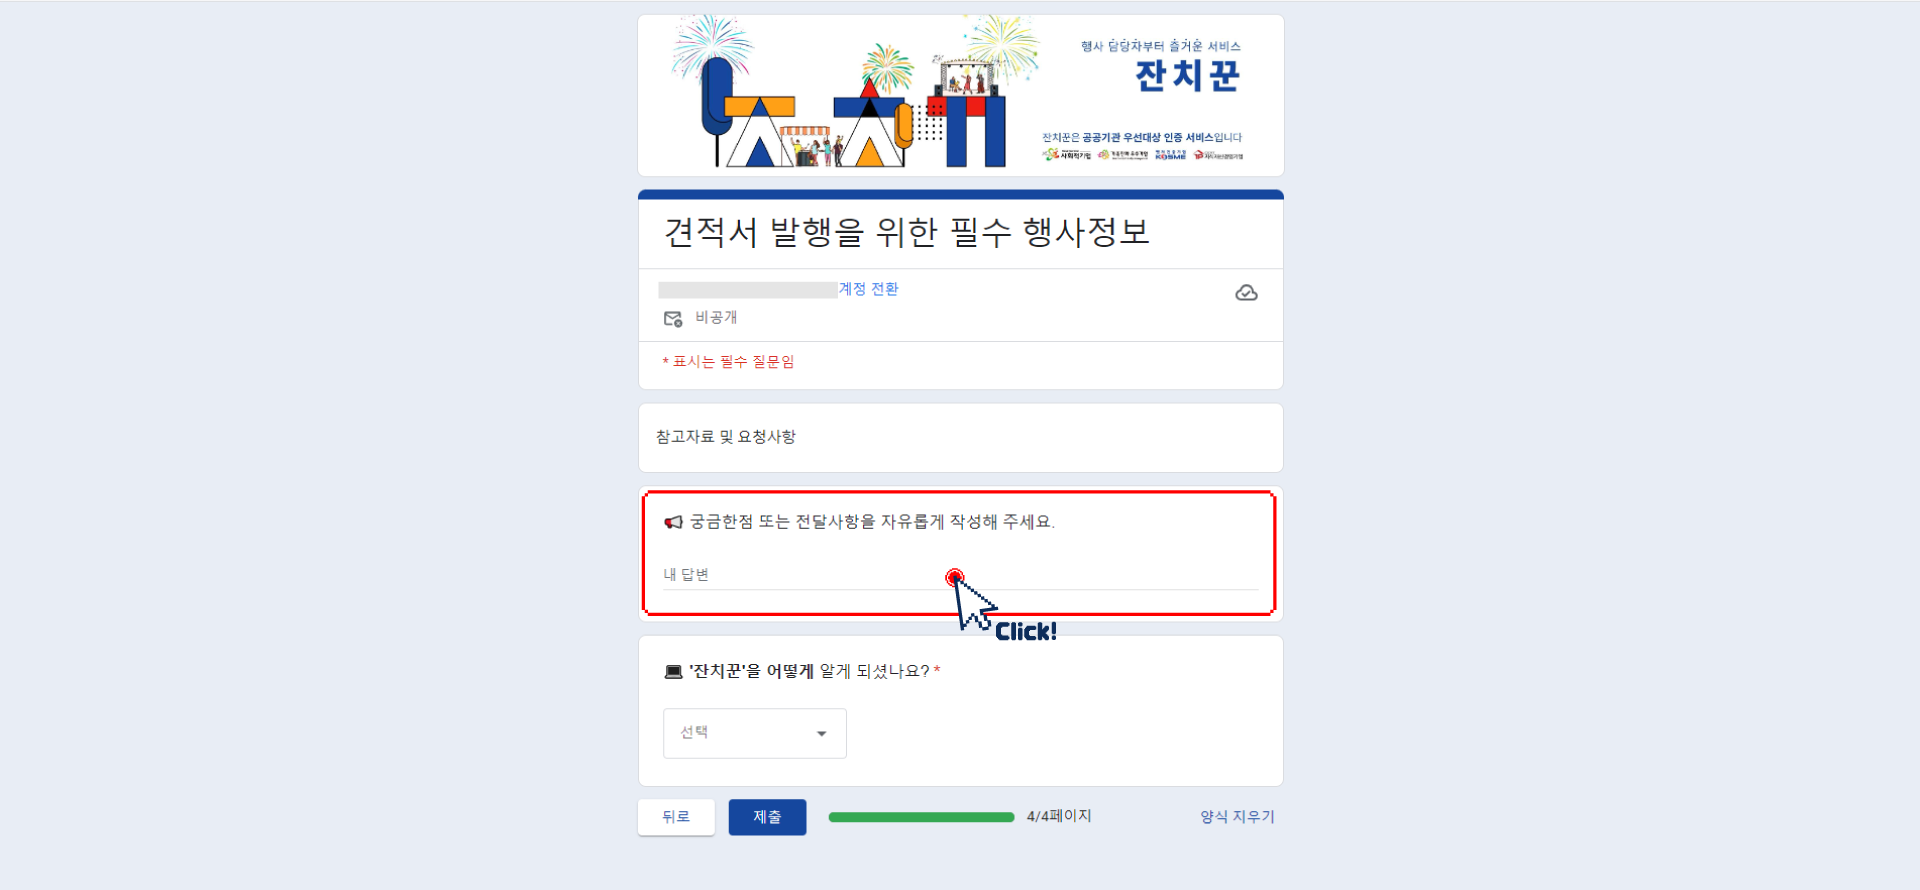The image size is (1920, 890).
Task: Click the 4/4페이지 page indicator
Action: pyautogui.click(x=1059, y=816)
